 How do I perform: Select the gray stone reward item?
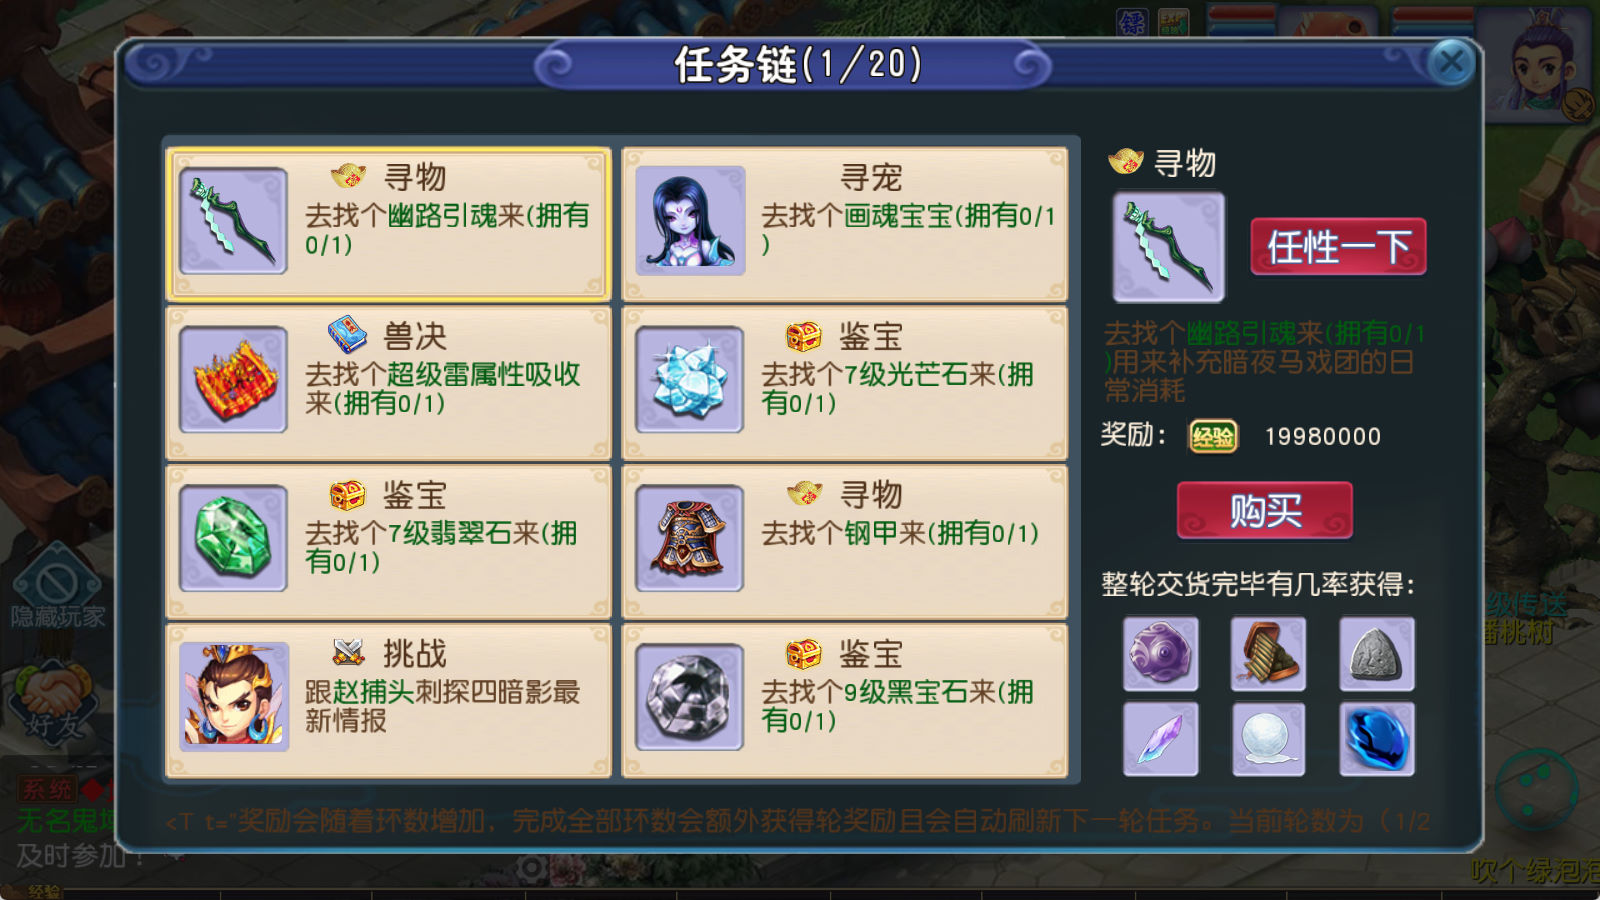[x=1377, y=654]
